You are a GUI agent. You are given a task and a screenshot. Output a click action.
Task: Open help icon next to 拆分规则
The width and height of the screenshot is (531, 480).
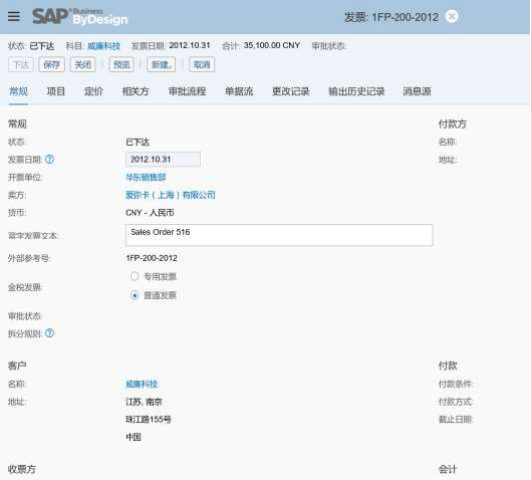click(x=49, y=333)
